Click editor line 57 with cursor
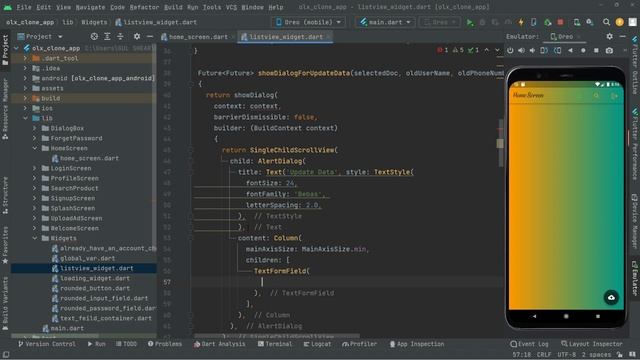 pyautogui.click(x=347, y=282)
